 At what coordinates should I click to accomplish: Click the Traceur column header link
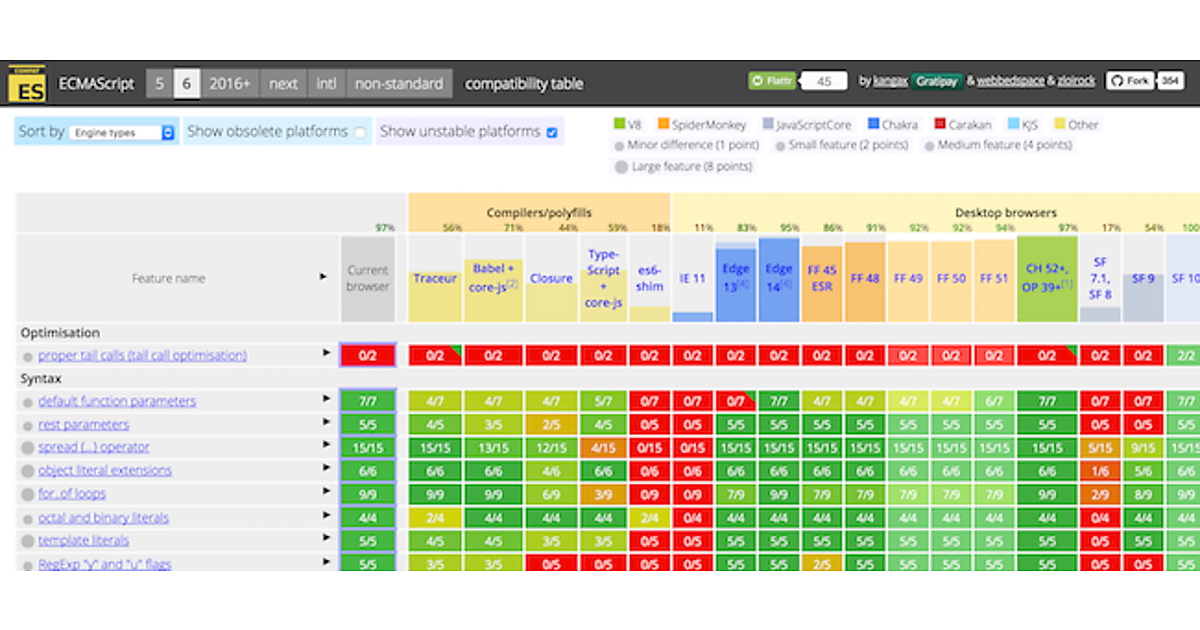click(x=435, y=279)
